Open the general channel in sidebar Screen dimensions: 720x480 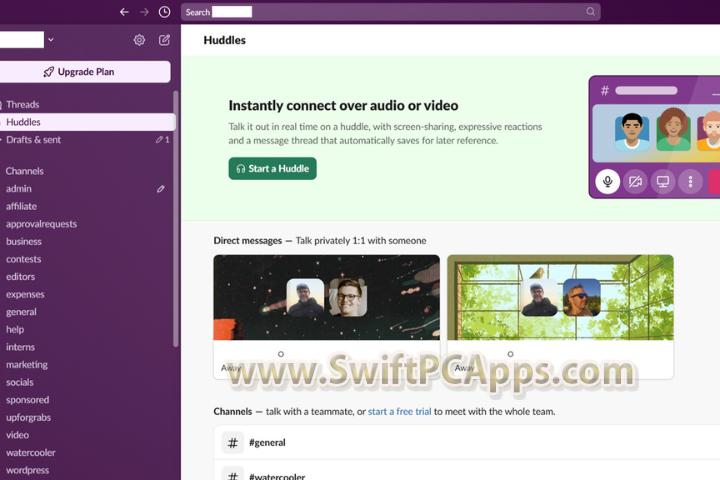[x=21, y=312]
